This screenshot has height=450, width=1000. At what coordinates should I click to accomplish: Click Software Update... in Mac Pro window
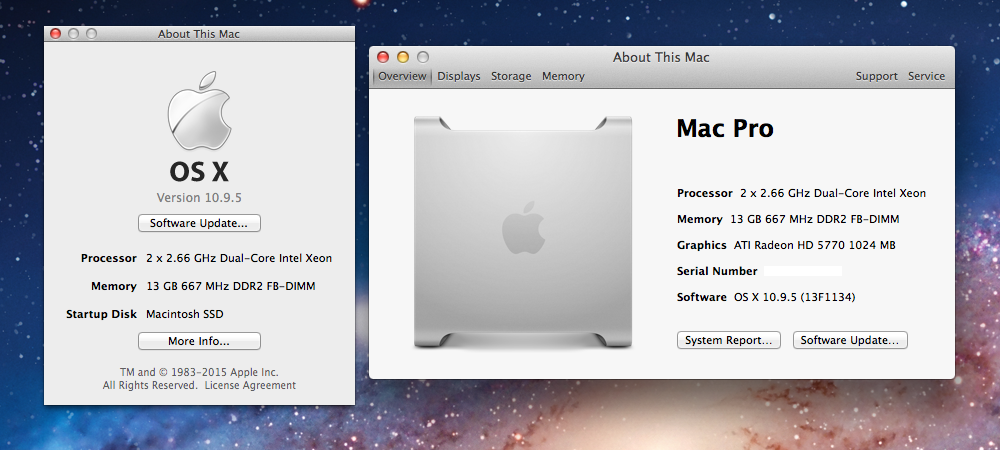(850, 340)
